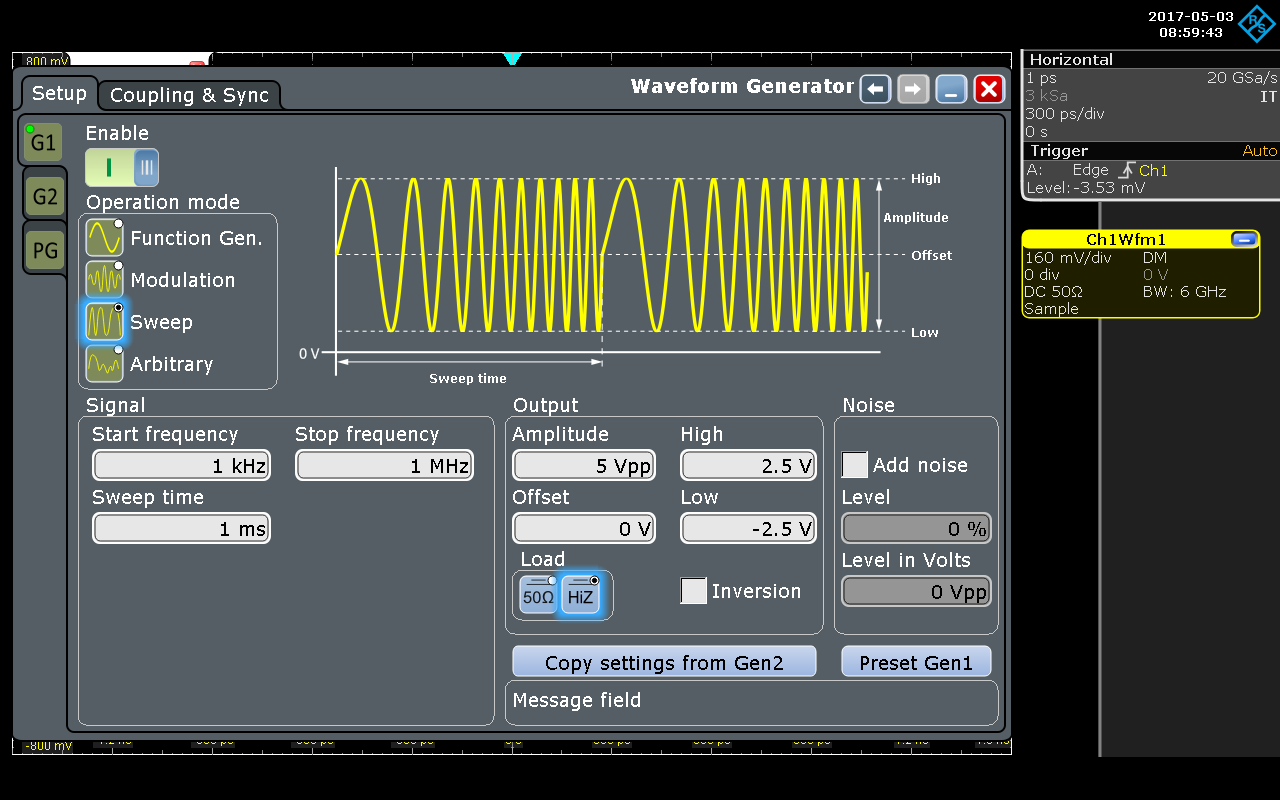
Task: Edit the Start frequency field
Action: coord(181,466)
